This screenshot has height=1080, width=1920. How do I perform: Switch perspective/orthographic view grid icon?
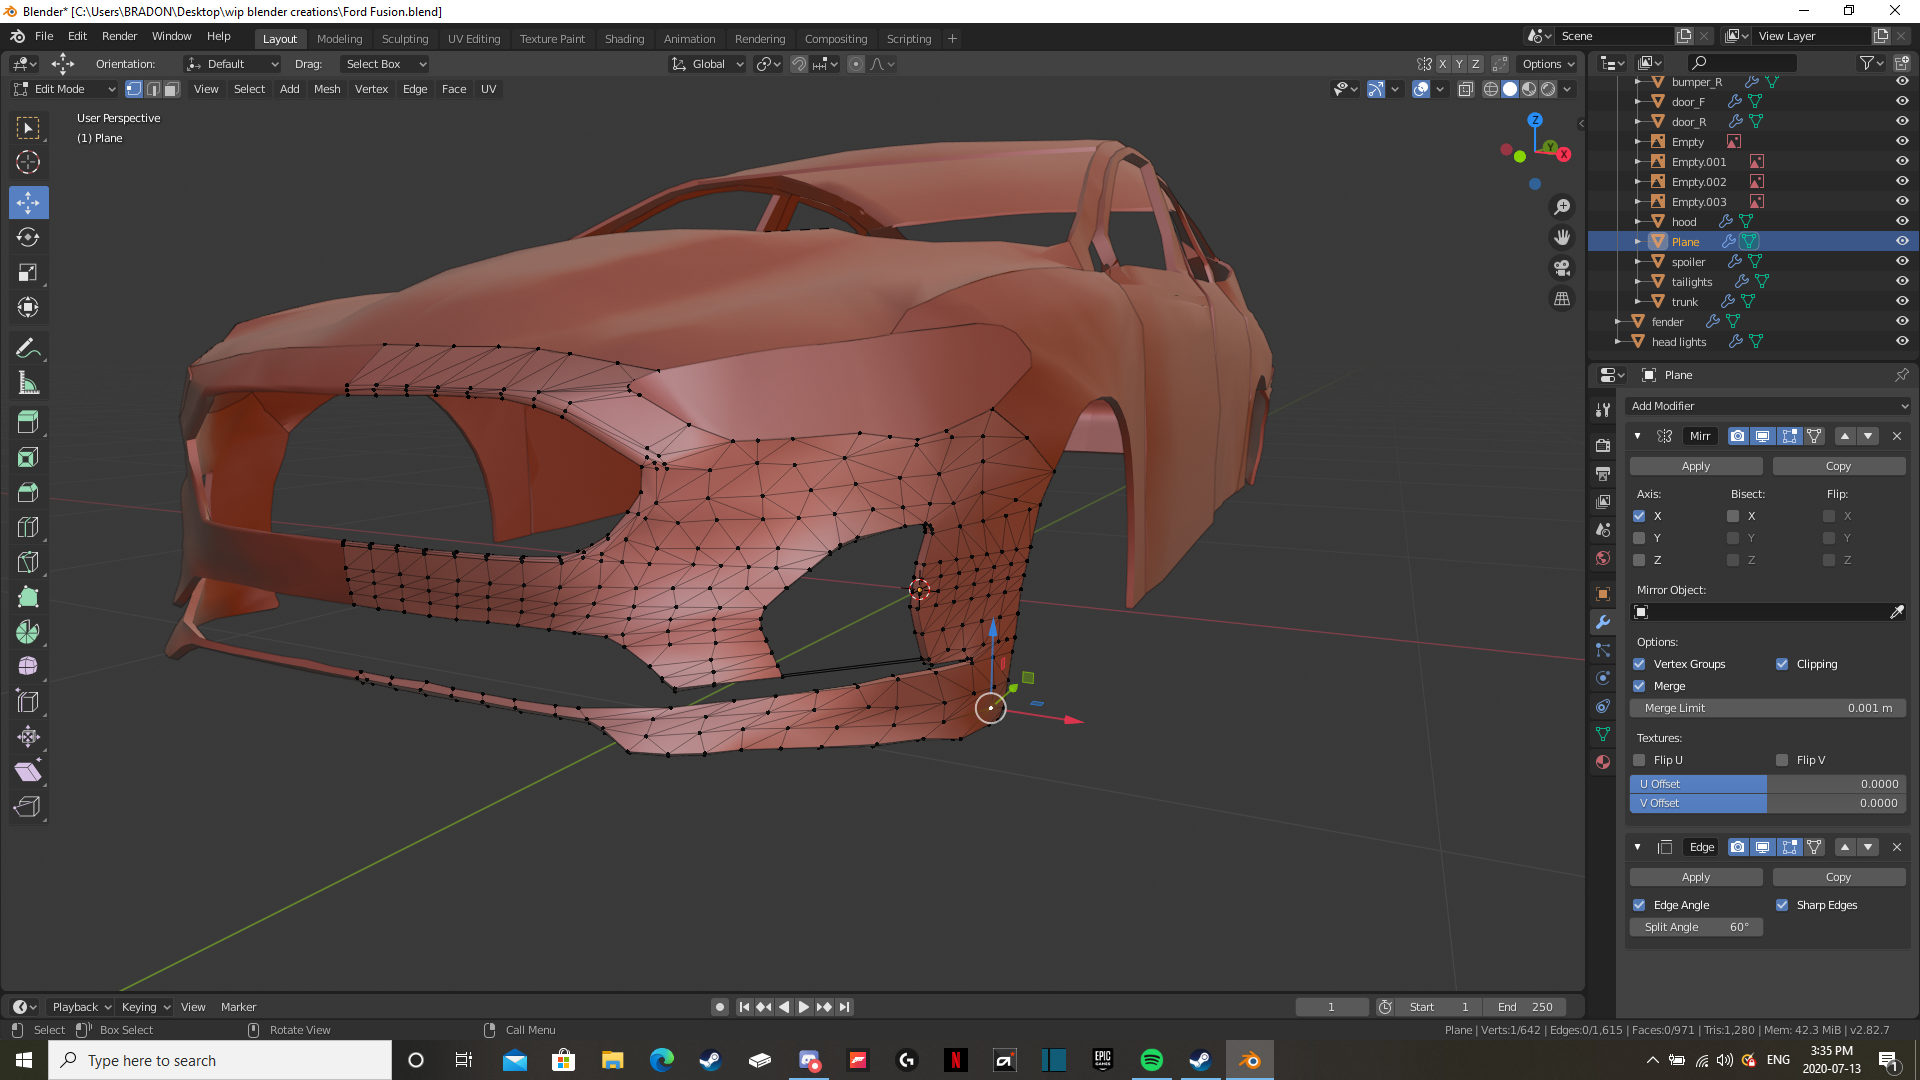pyautogui.click(x=1562, y=299)
